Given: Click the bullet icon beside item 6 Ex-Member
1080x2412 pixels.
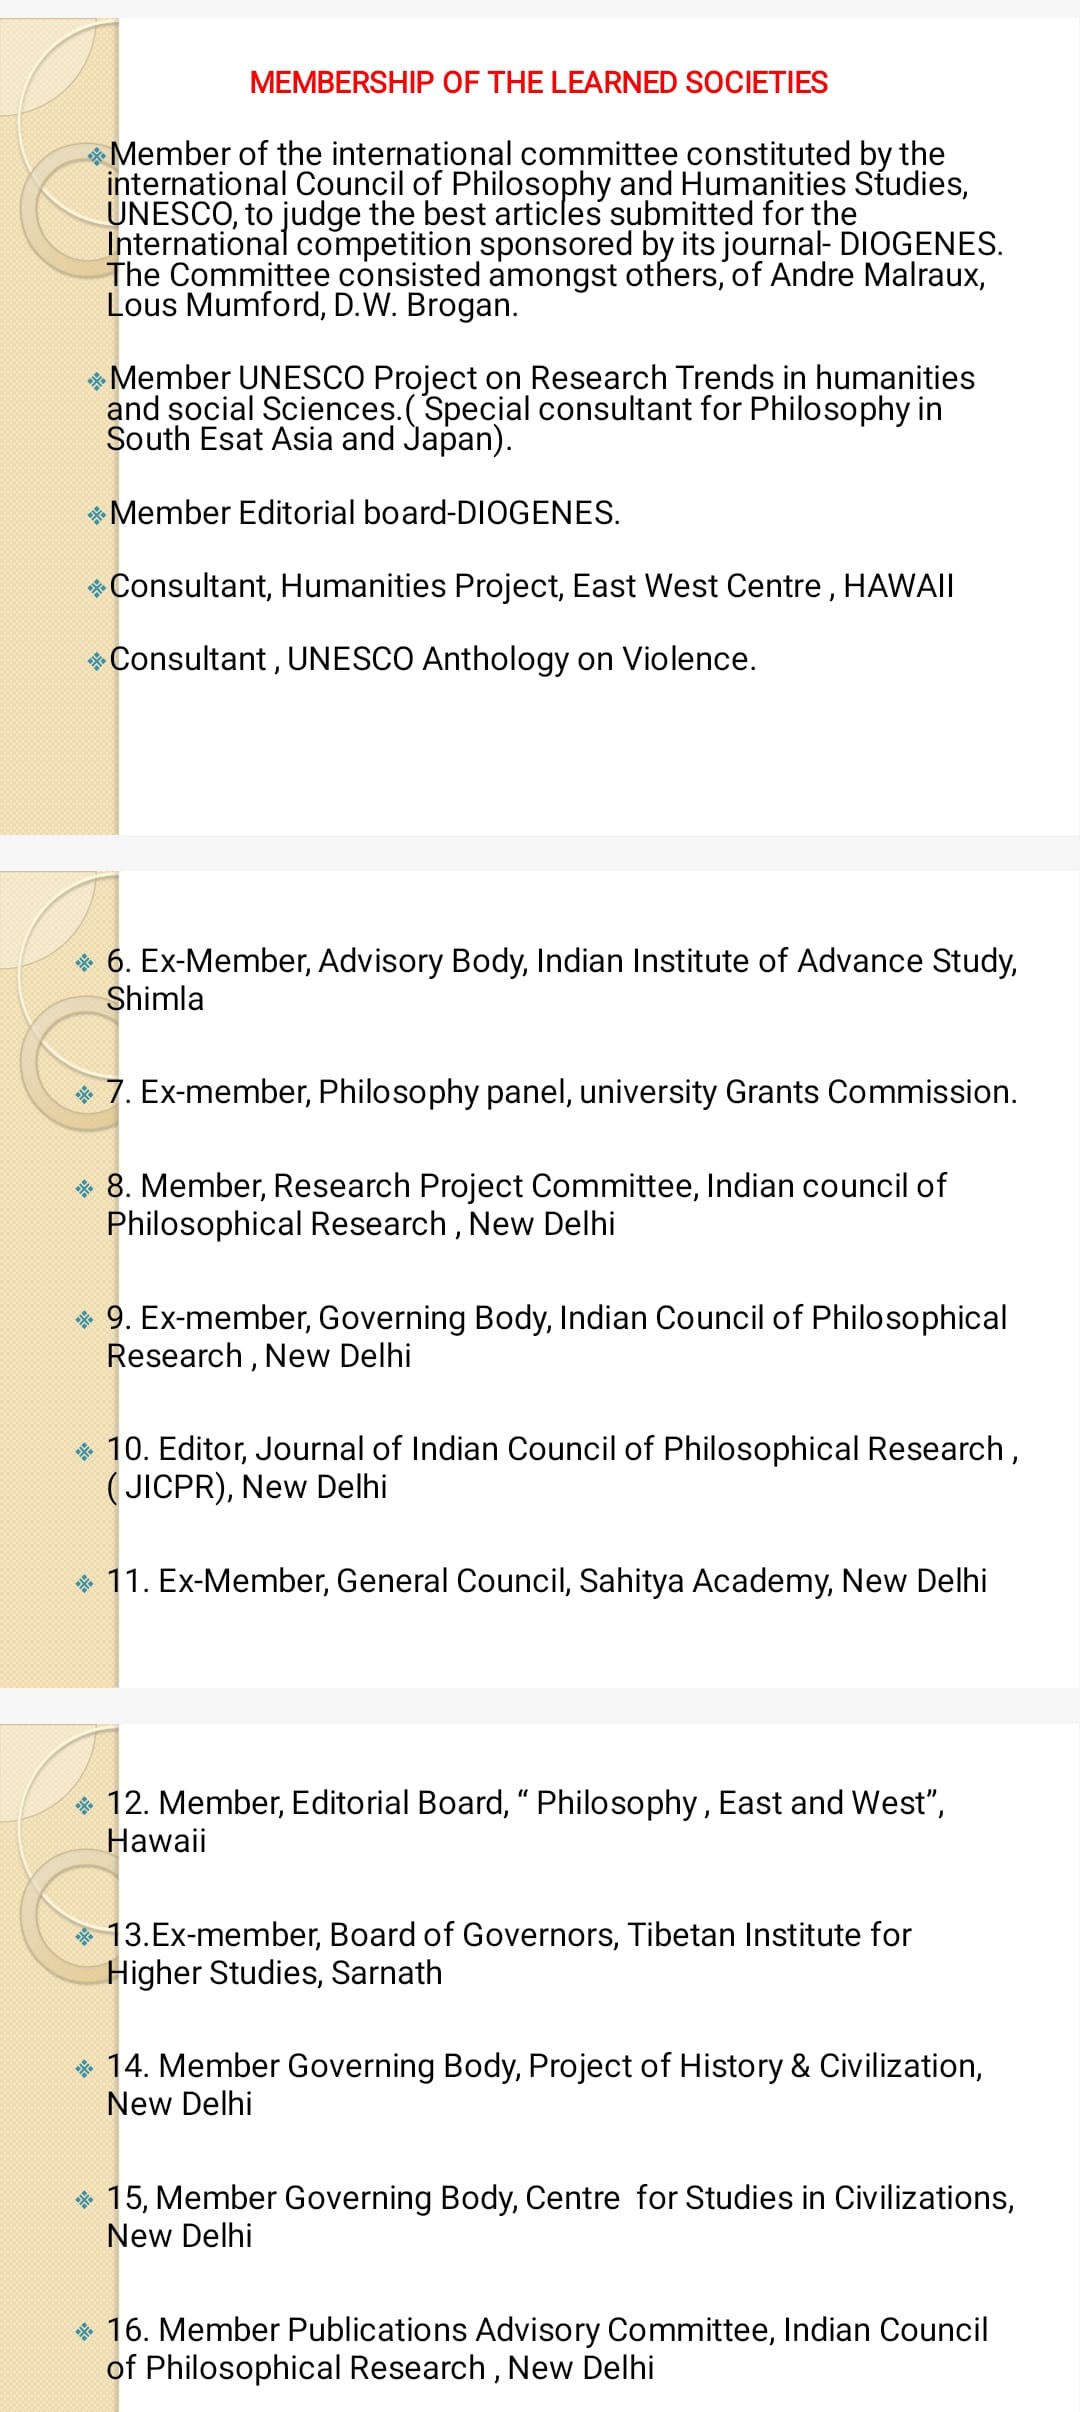Looking at the screenshot, I should (84, 963).
